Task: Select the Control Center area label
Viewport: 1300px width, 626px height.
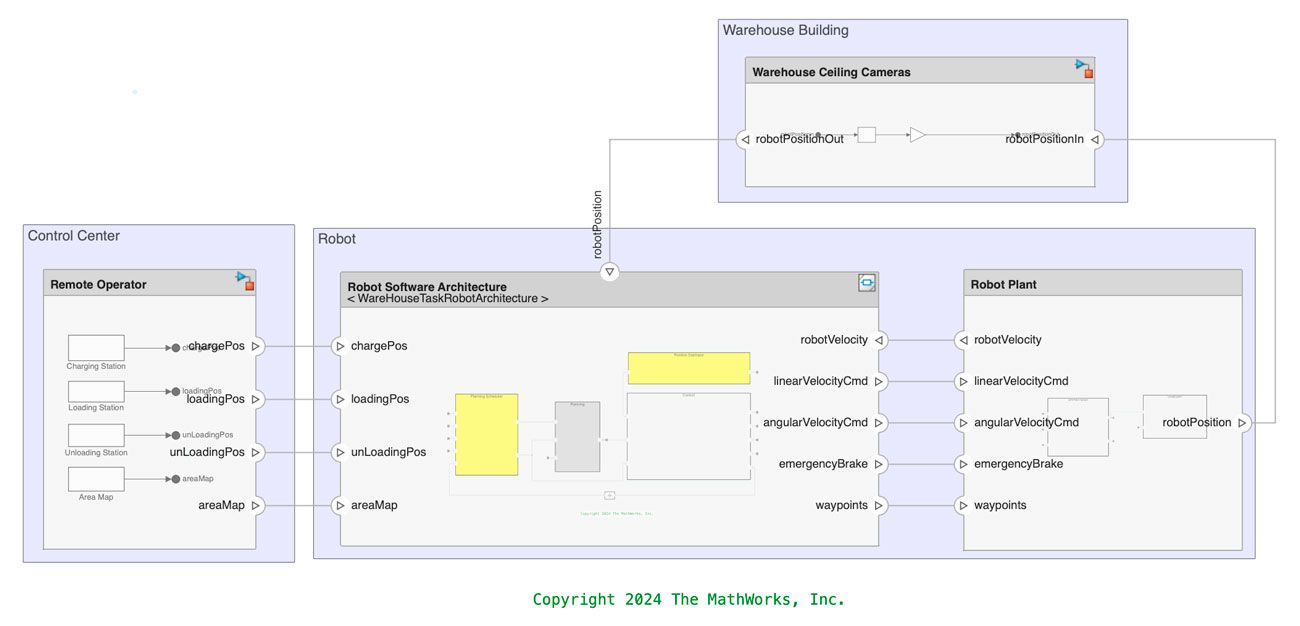Action: point(73,236)
